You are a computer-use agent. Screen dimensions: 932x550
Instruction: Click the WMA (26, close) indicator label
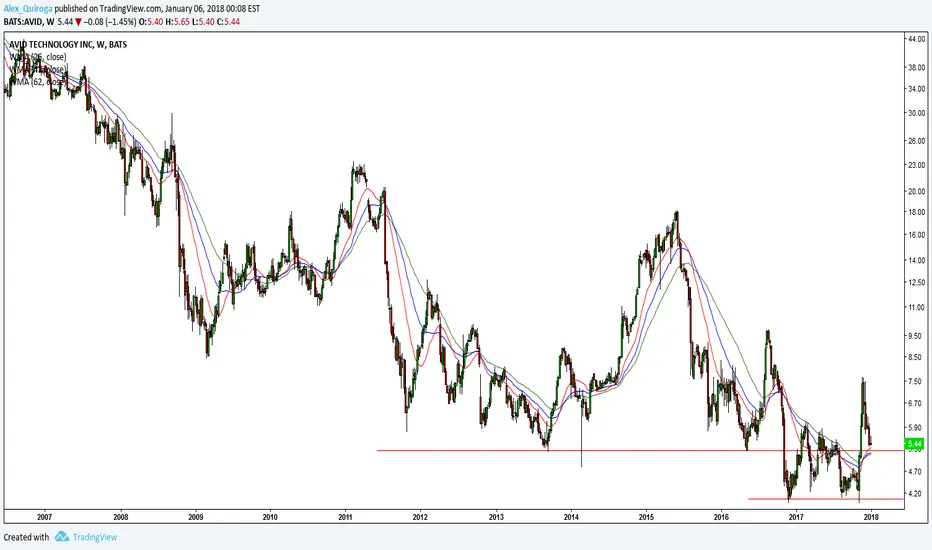pos(37,56)
